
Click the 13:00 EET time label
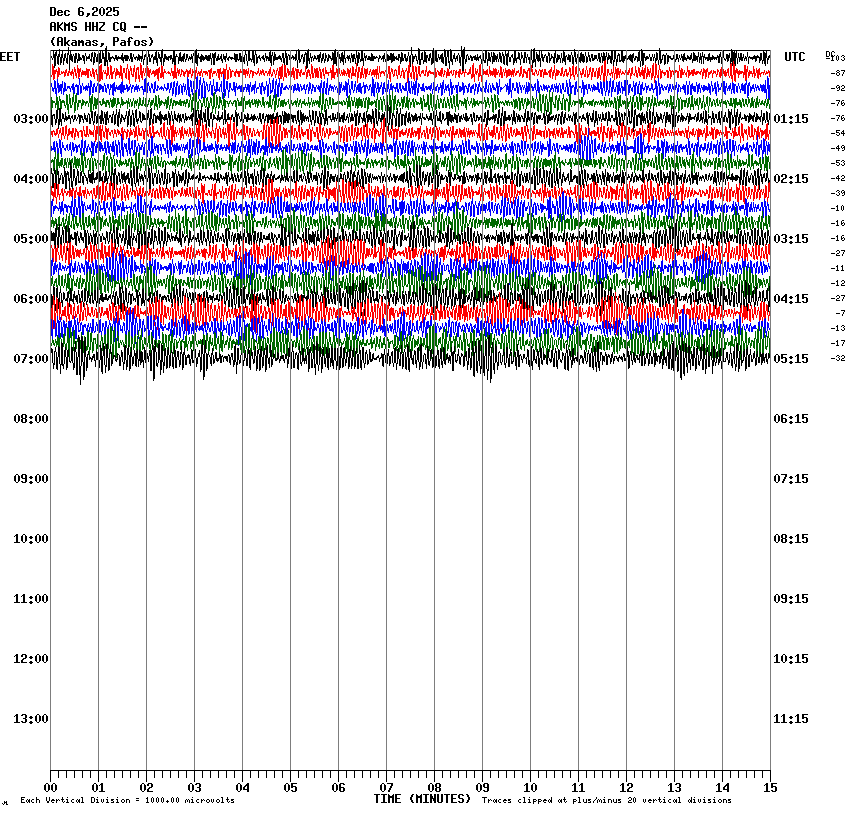tap(31, 719)
